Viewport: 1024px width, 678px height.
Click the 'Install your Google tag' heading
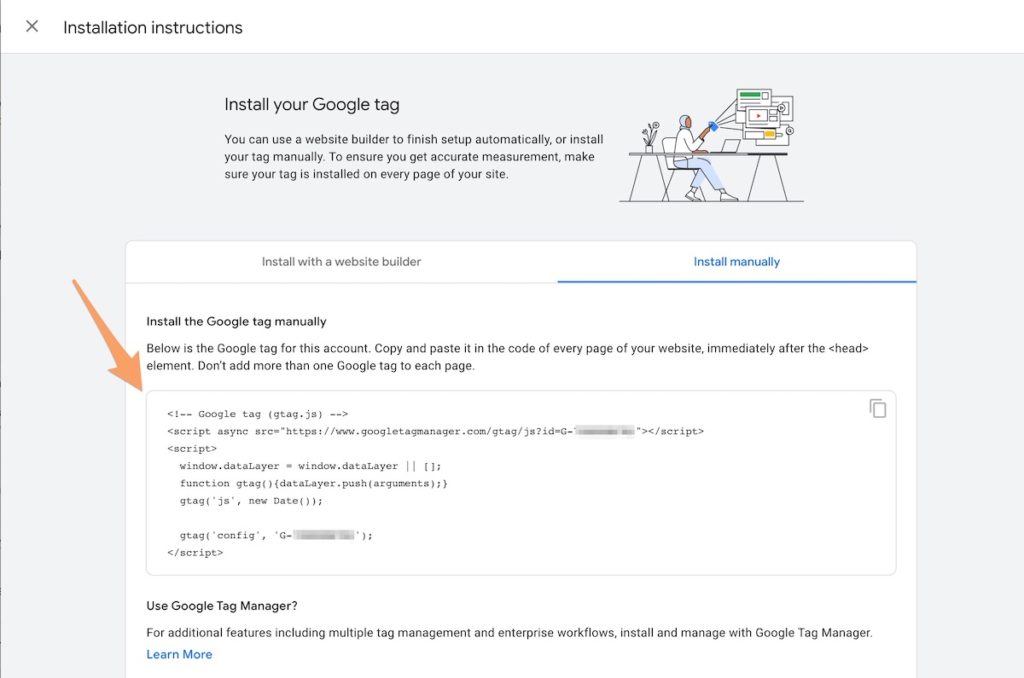312,105
